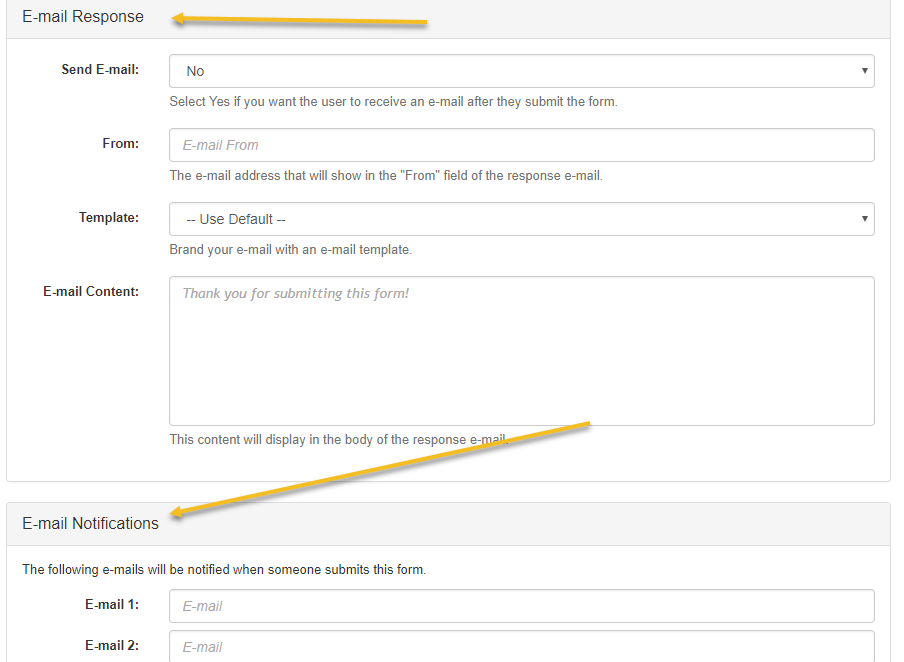Click the E-mail Notifications section header
904x662 pixels.
pos(91,524)
